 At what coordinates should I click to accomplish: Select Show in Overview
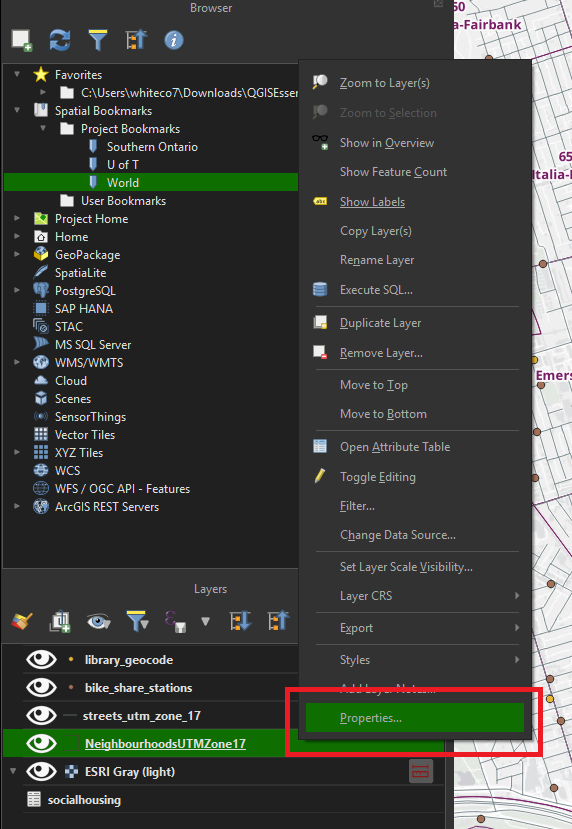[x=416, y=143]
